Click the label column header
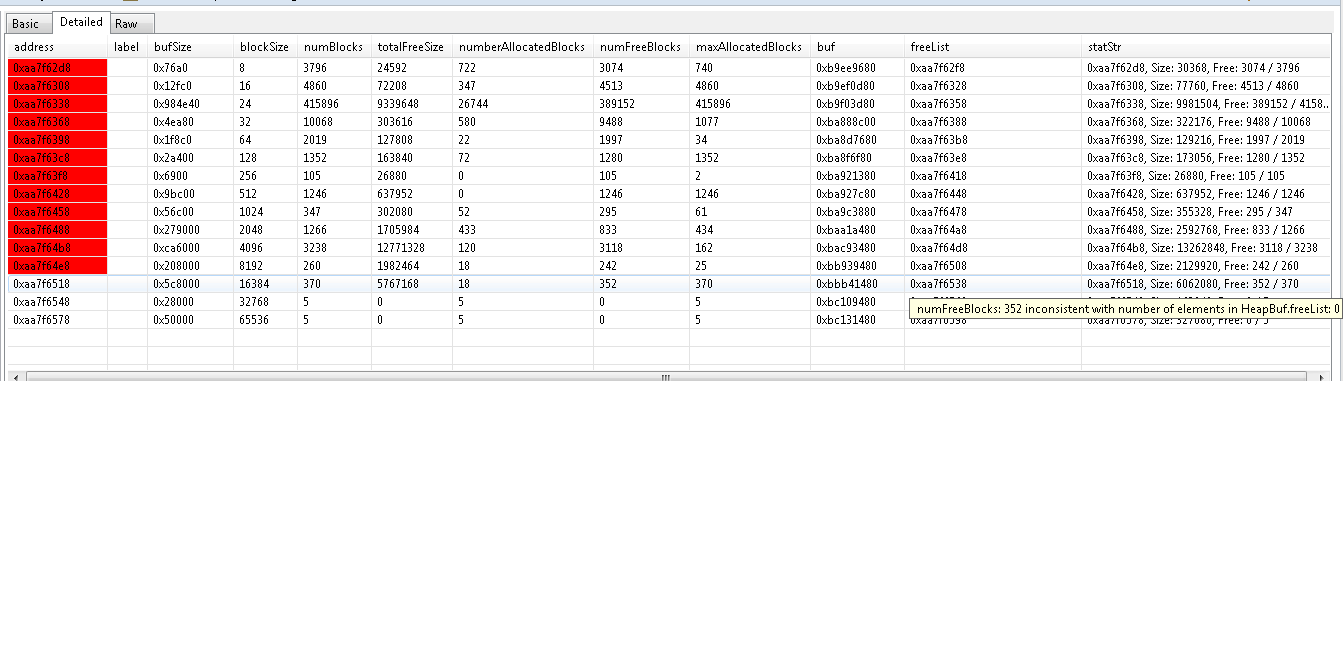This screenshot has height=648, width=1343. 127,47
